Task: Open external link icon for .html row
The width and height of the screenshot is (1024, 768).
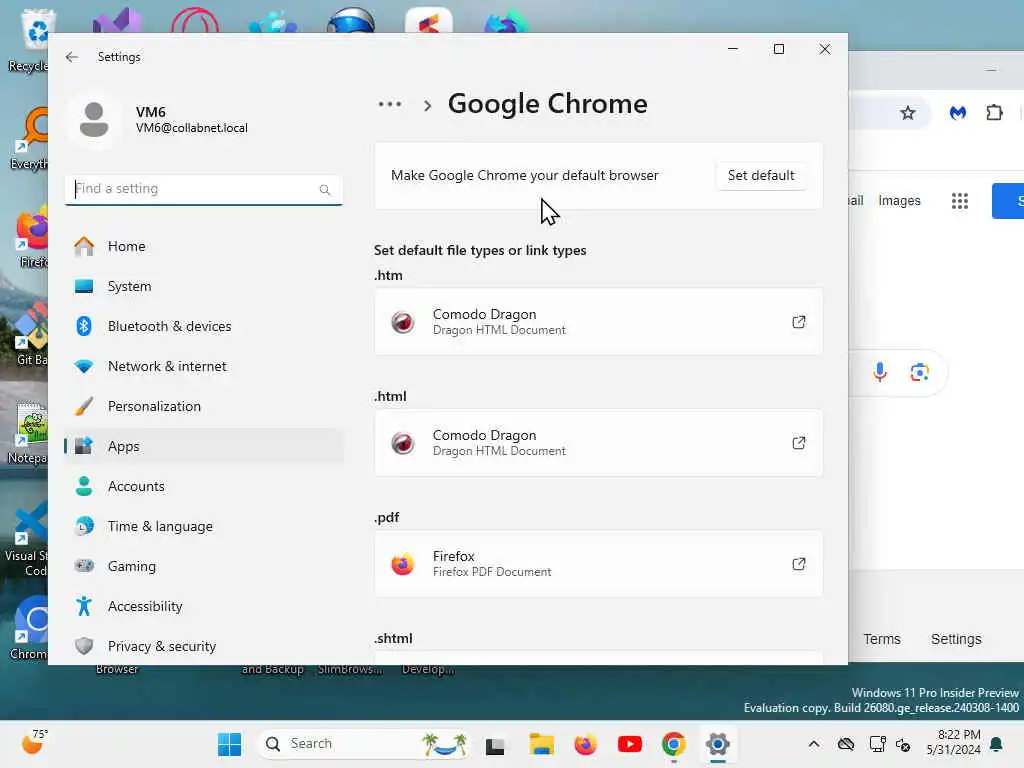Action: [799, 443]
